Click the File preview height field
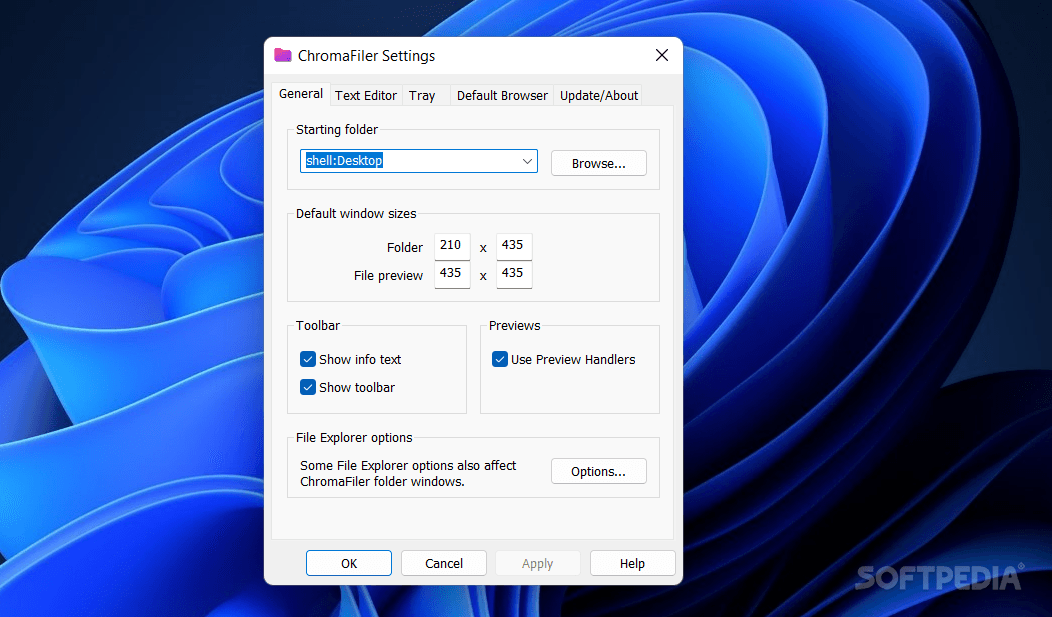The height and width of the screenshot is (617, 1052). tap(514, 274)
